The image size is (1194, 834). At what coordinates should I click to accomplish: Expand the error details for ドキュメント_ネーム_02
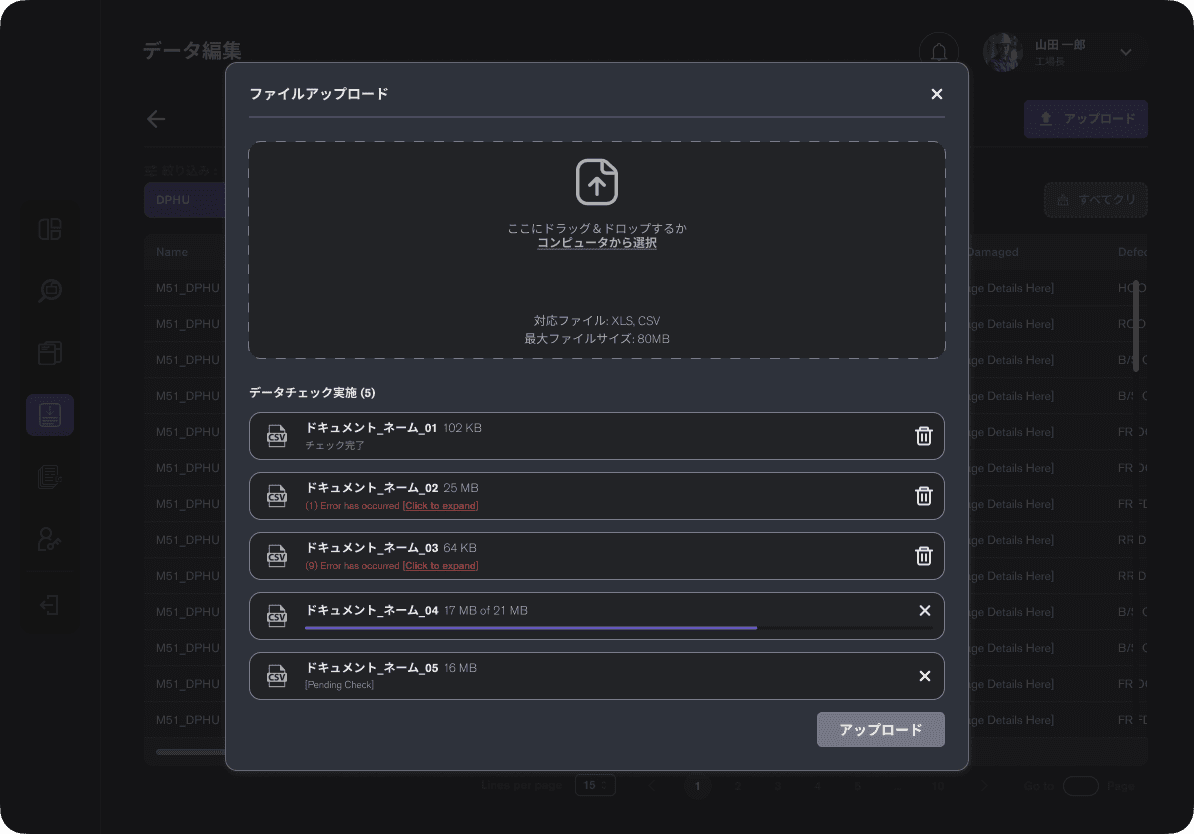coord(440,506)
